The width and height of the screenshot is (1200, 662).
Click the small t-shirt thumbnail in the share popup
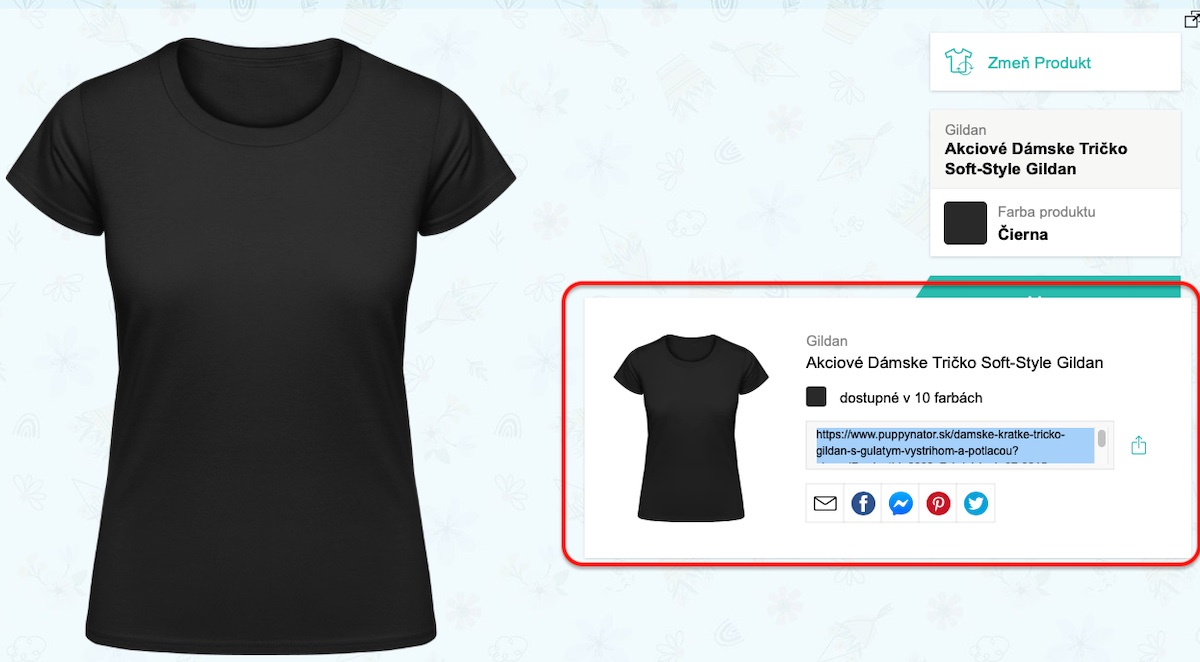click(x=691, y=427)
